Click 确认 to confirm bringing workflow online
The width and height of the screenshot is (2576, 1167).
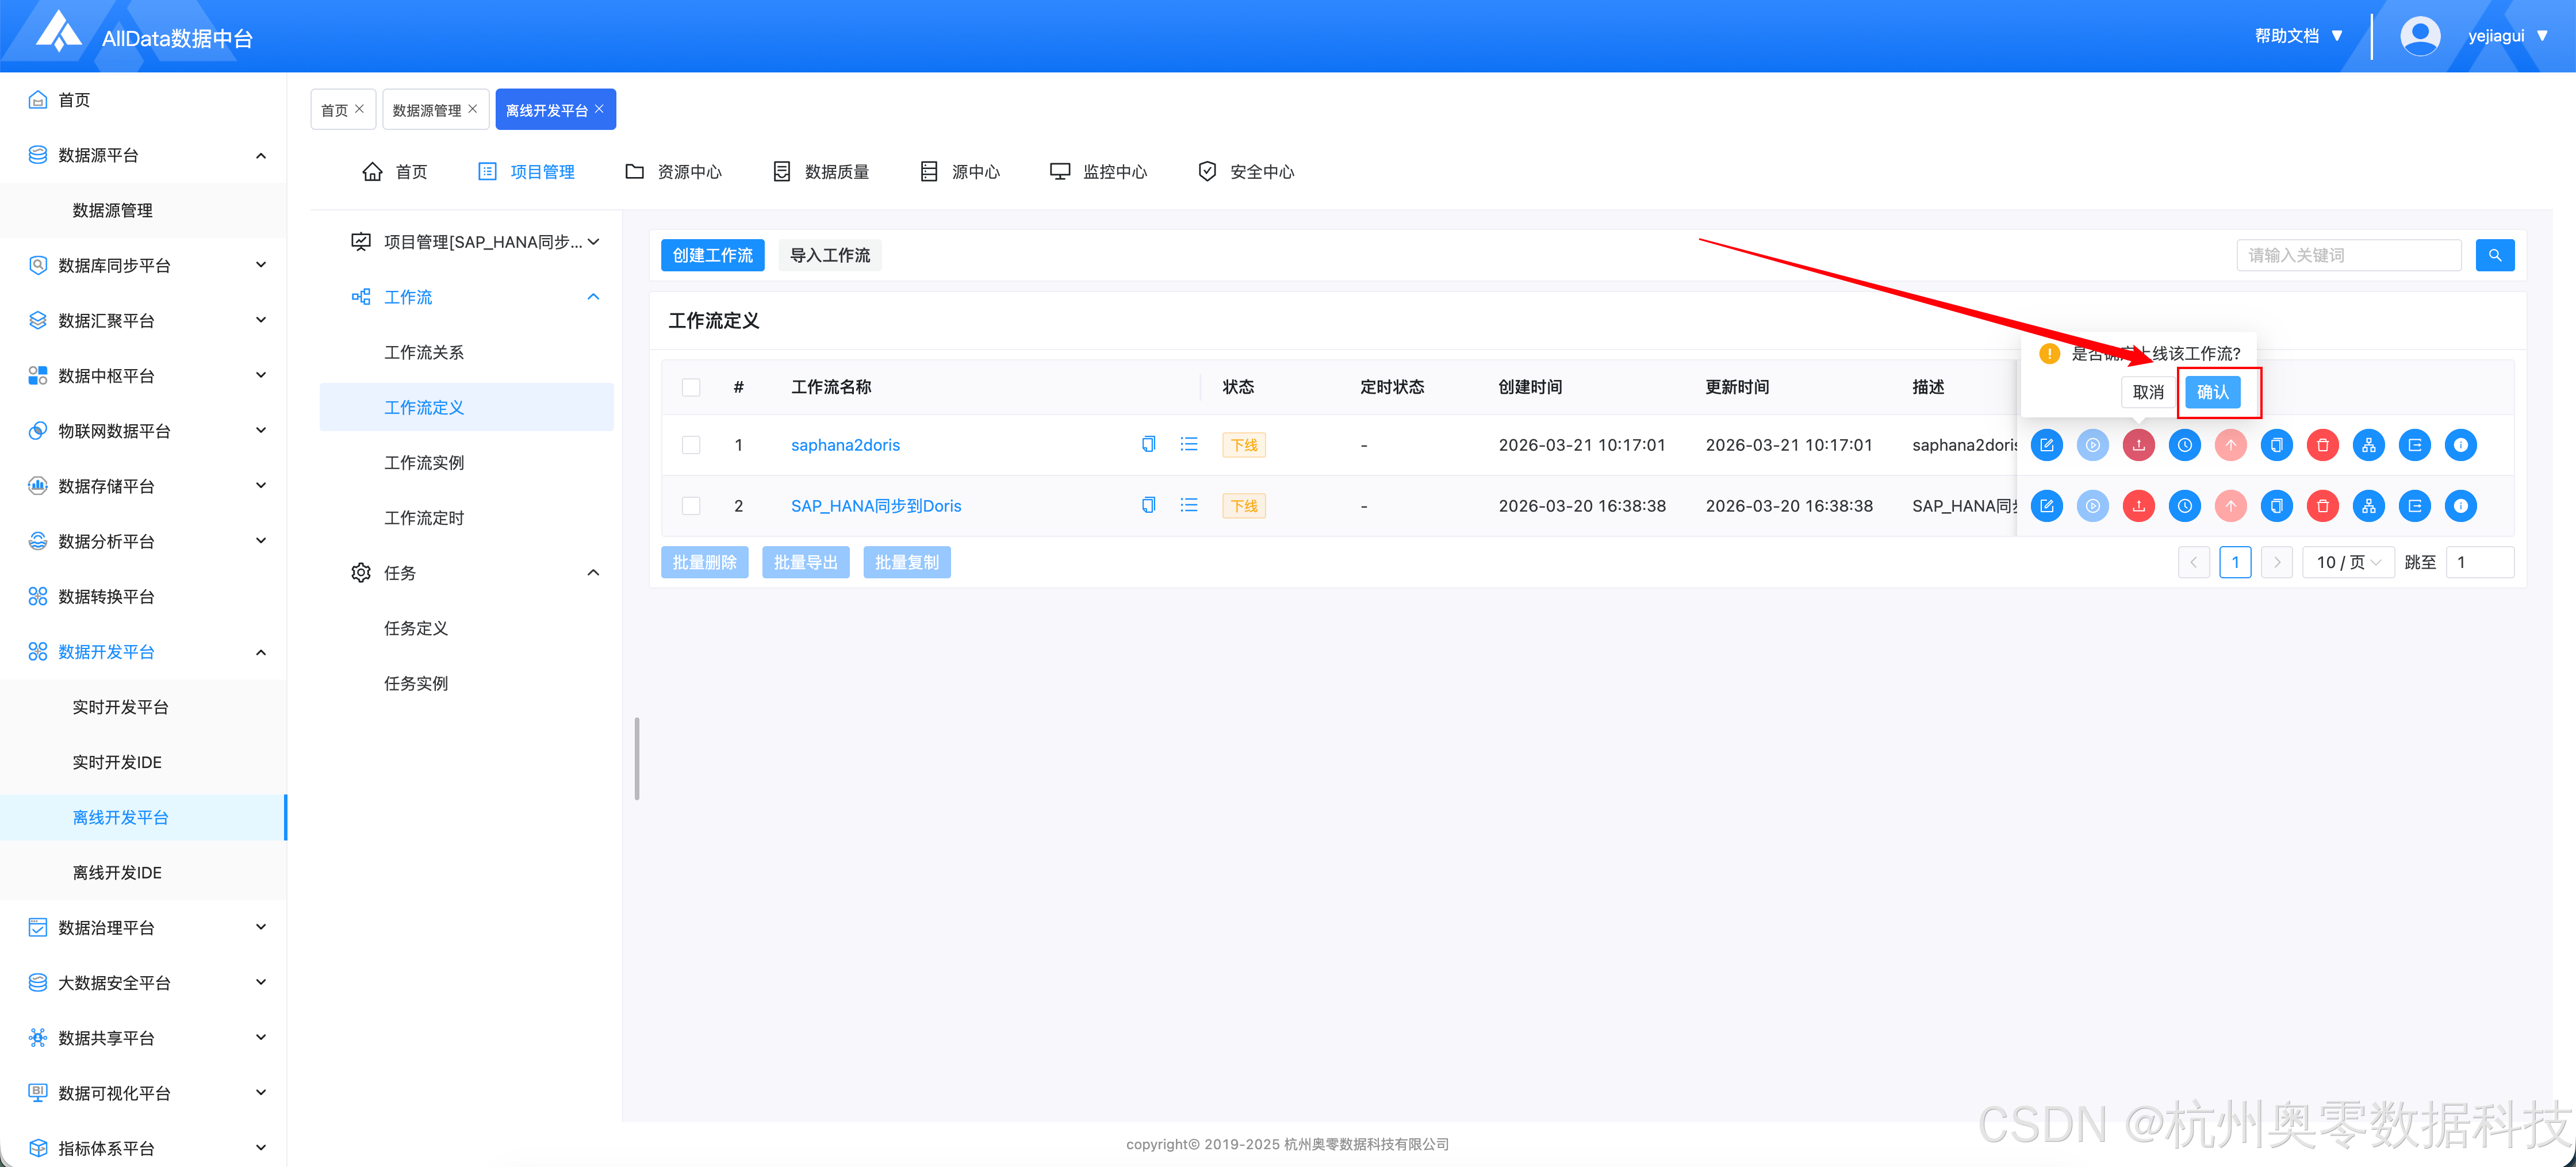coord(2212,392)
